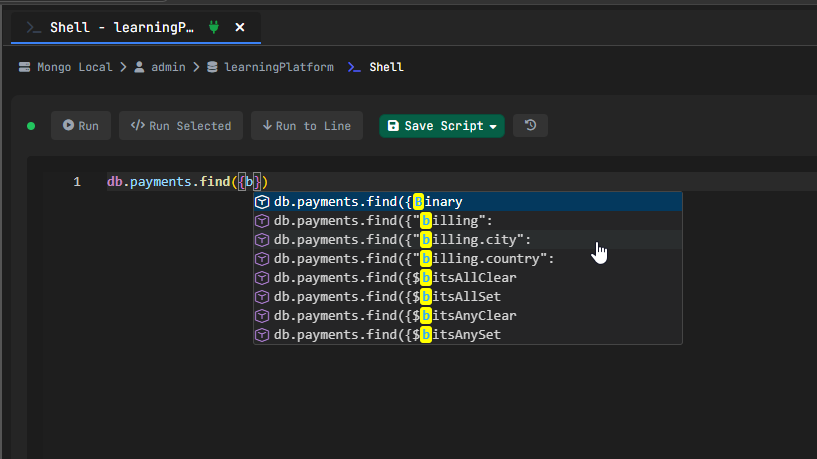Click line number 1 in the gutter
This screenshot has height=459, width=817.
[x=77, y=182]
